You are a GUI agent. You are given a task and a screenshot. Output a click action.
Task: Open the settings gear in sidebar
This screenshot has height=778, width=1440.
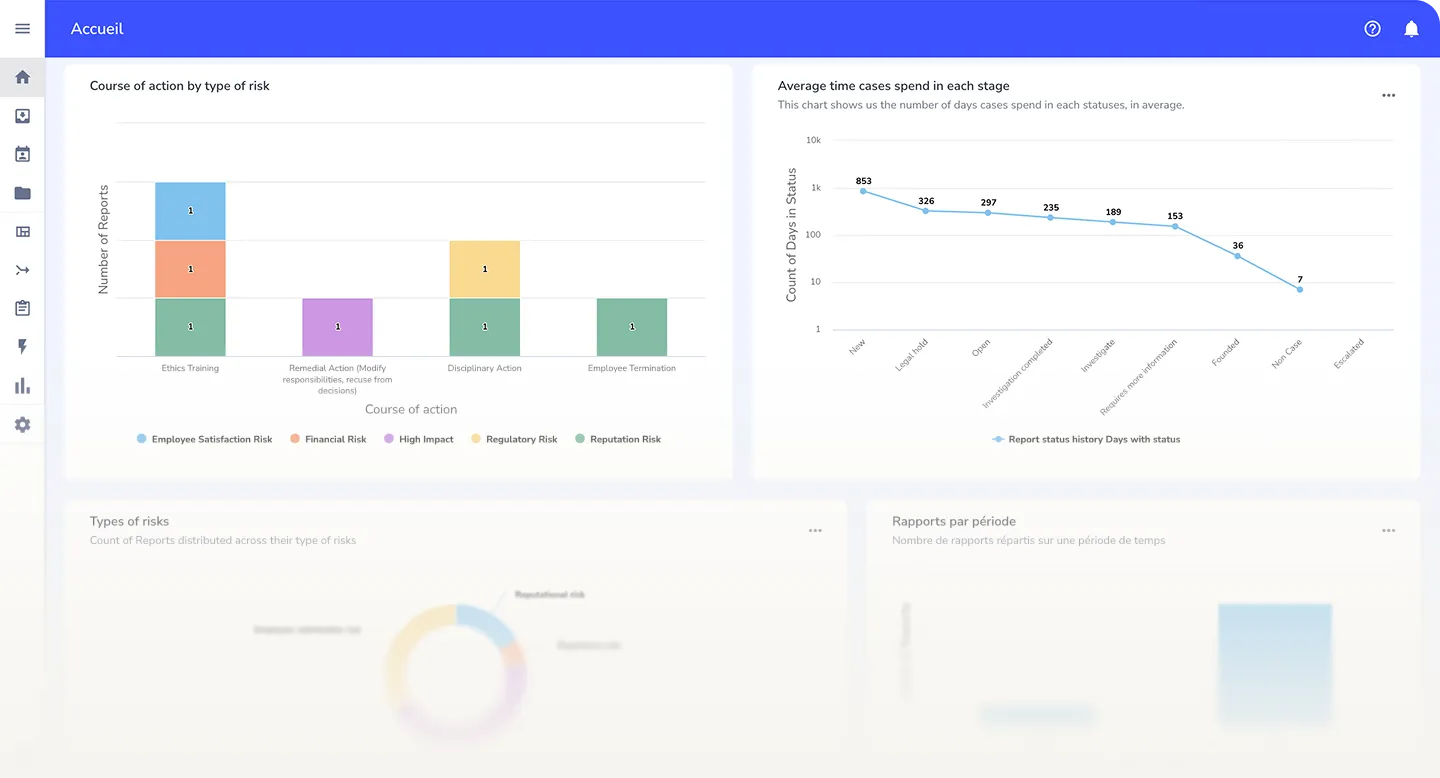click(x=22, y=425)
